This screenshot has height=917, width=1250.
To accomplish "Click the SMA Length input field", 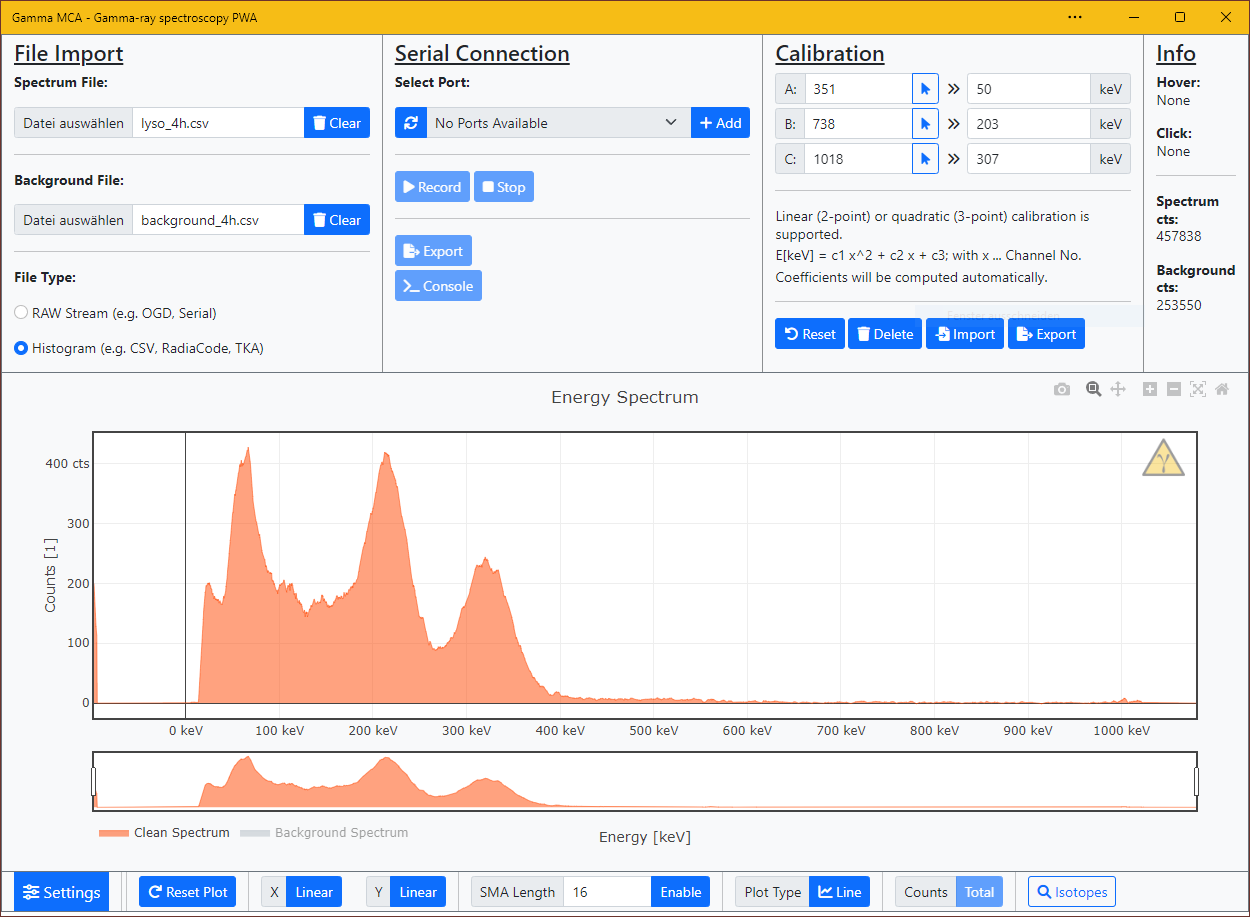I will (x=607, y=892).
